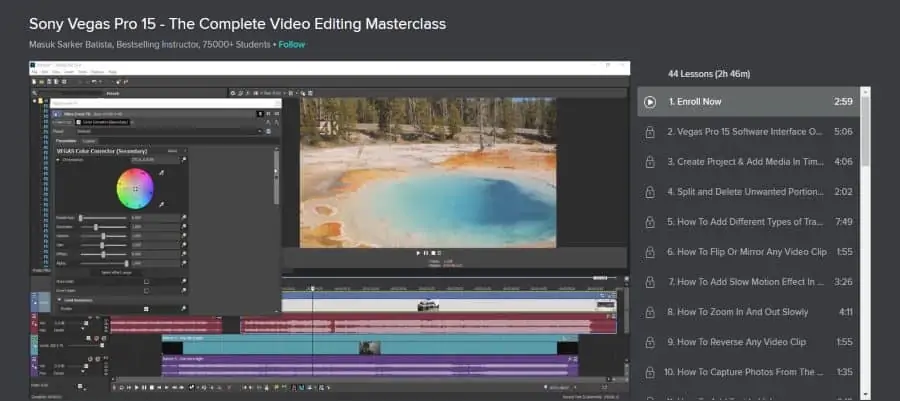Click lock icon for Capture Photos lesson
The height and width of the screenshot is (401, 900).
[650, 372]
